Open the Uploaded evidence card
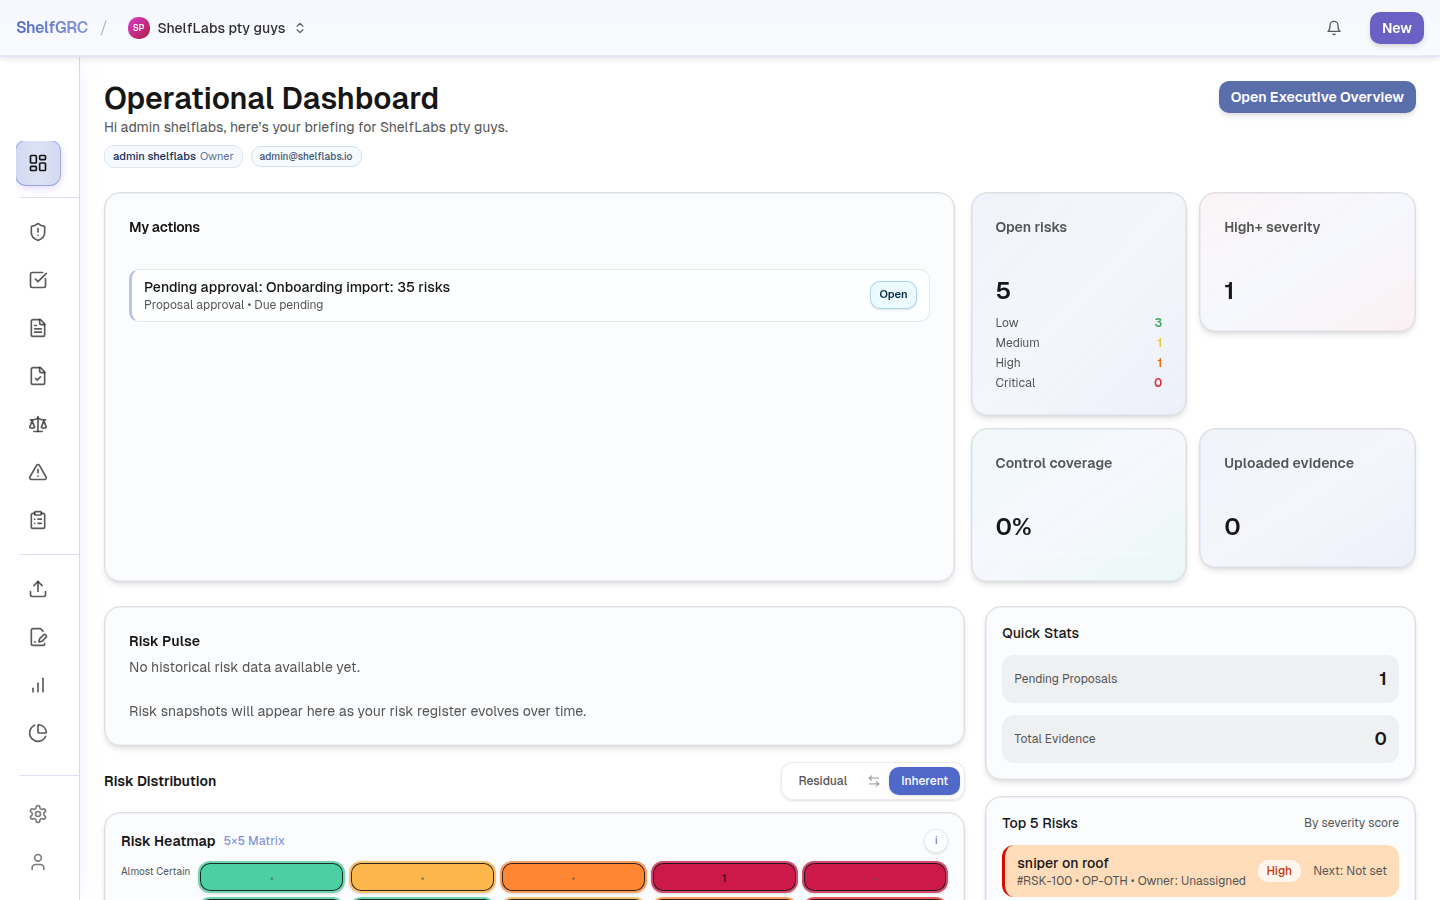The height and width of the screenshot is (900, 1440). click(x=1307, y=498)
